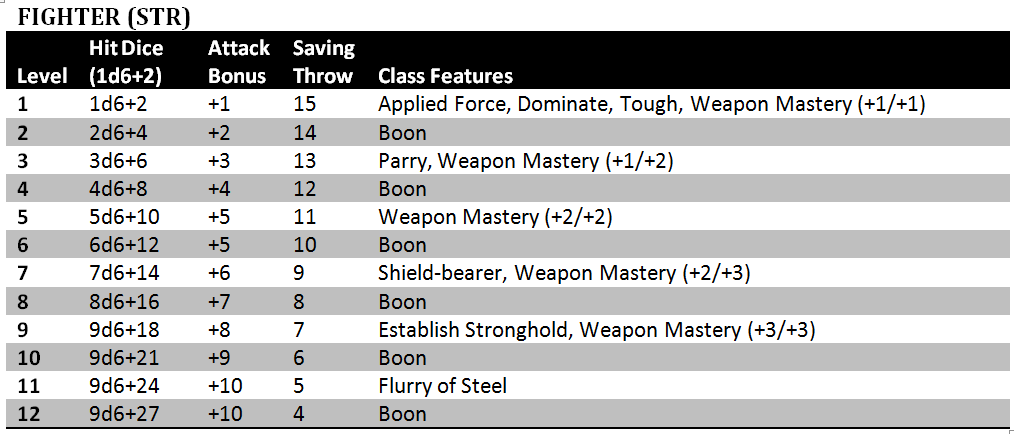Image resolution: width=1014 pixels, height=434 pixels.
Task: Select the Attack Bonus column header
Action: 239,62
